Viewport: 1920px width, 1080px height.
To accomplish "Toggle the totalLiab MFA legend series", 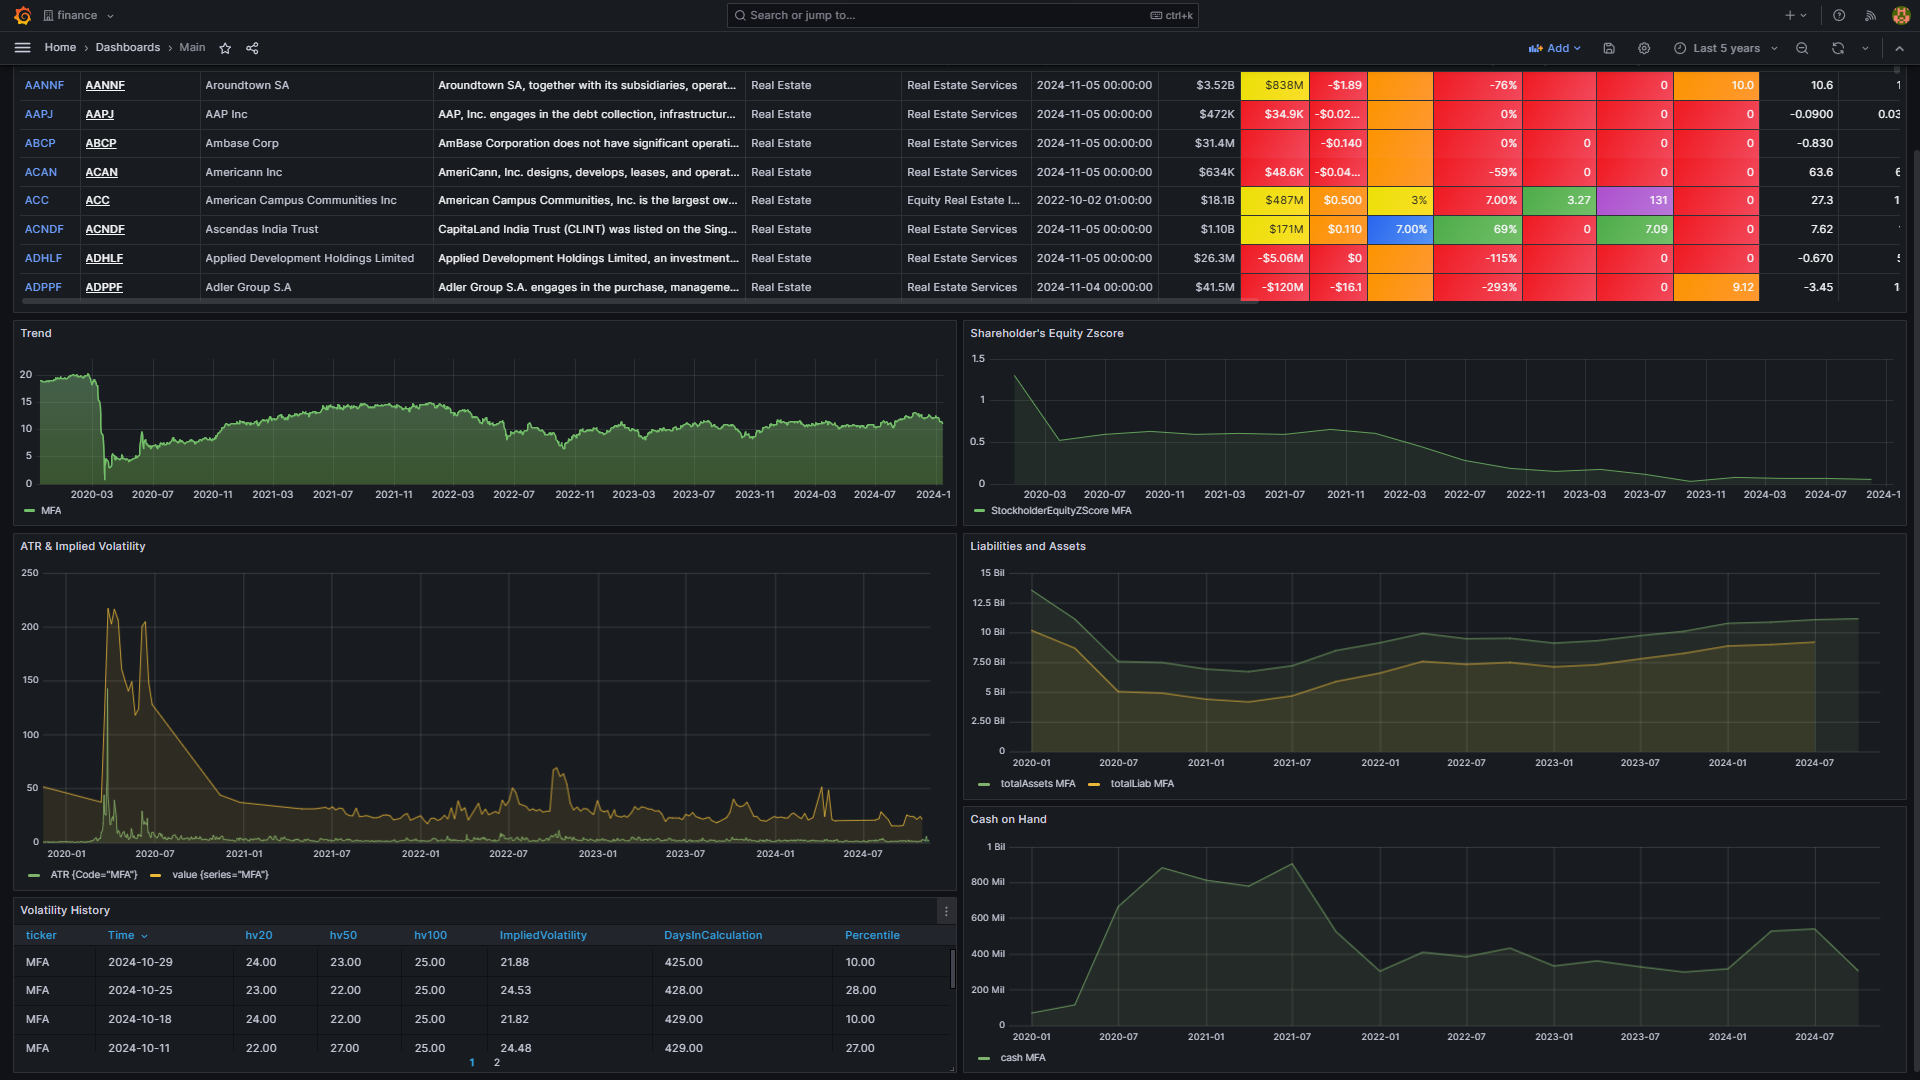I will [x=1141, y=784].
